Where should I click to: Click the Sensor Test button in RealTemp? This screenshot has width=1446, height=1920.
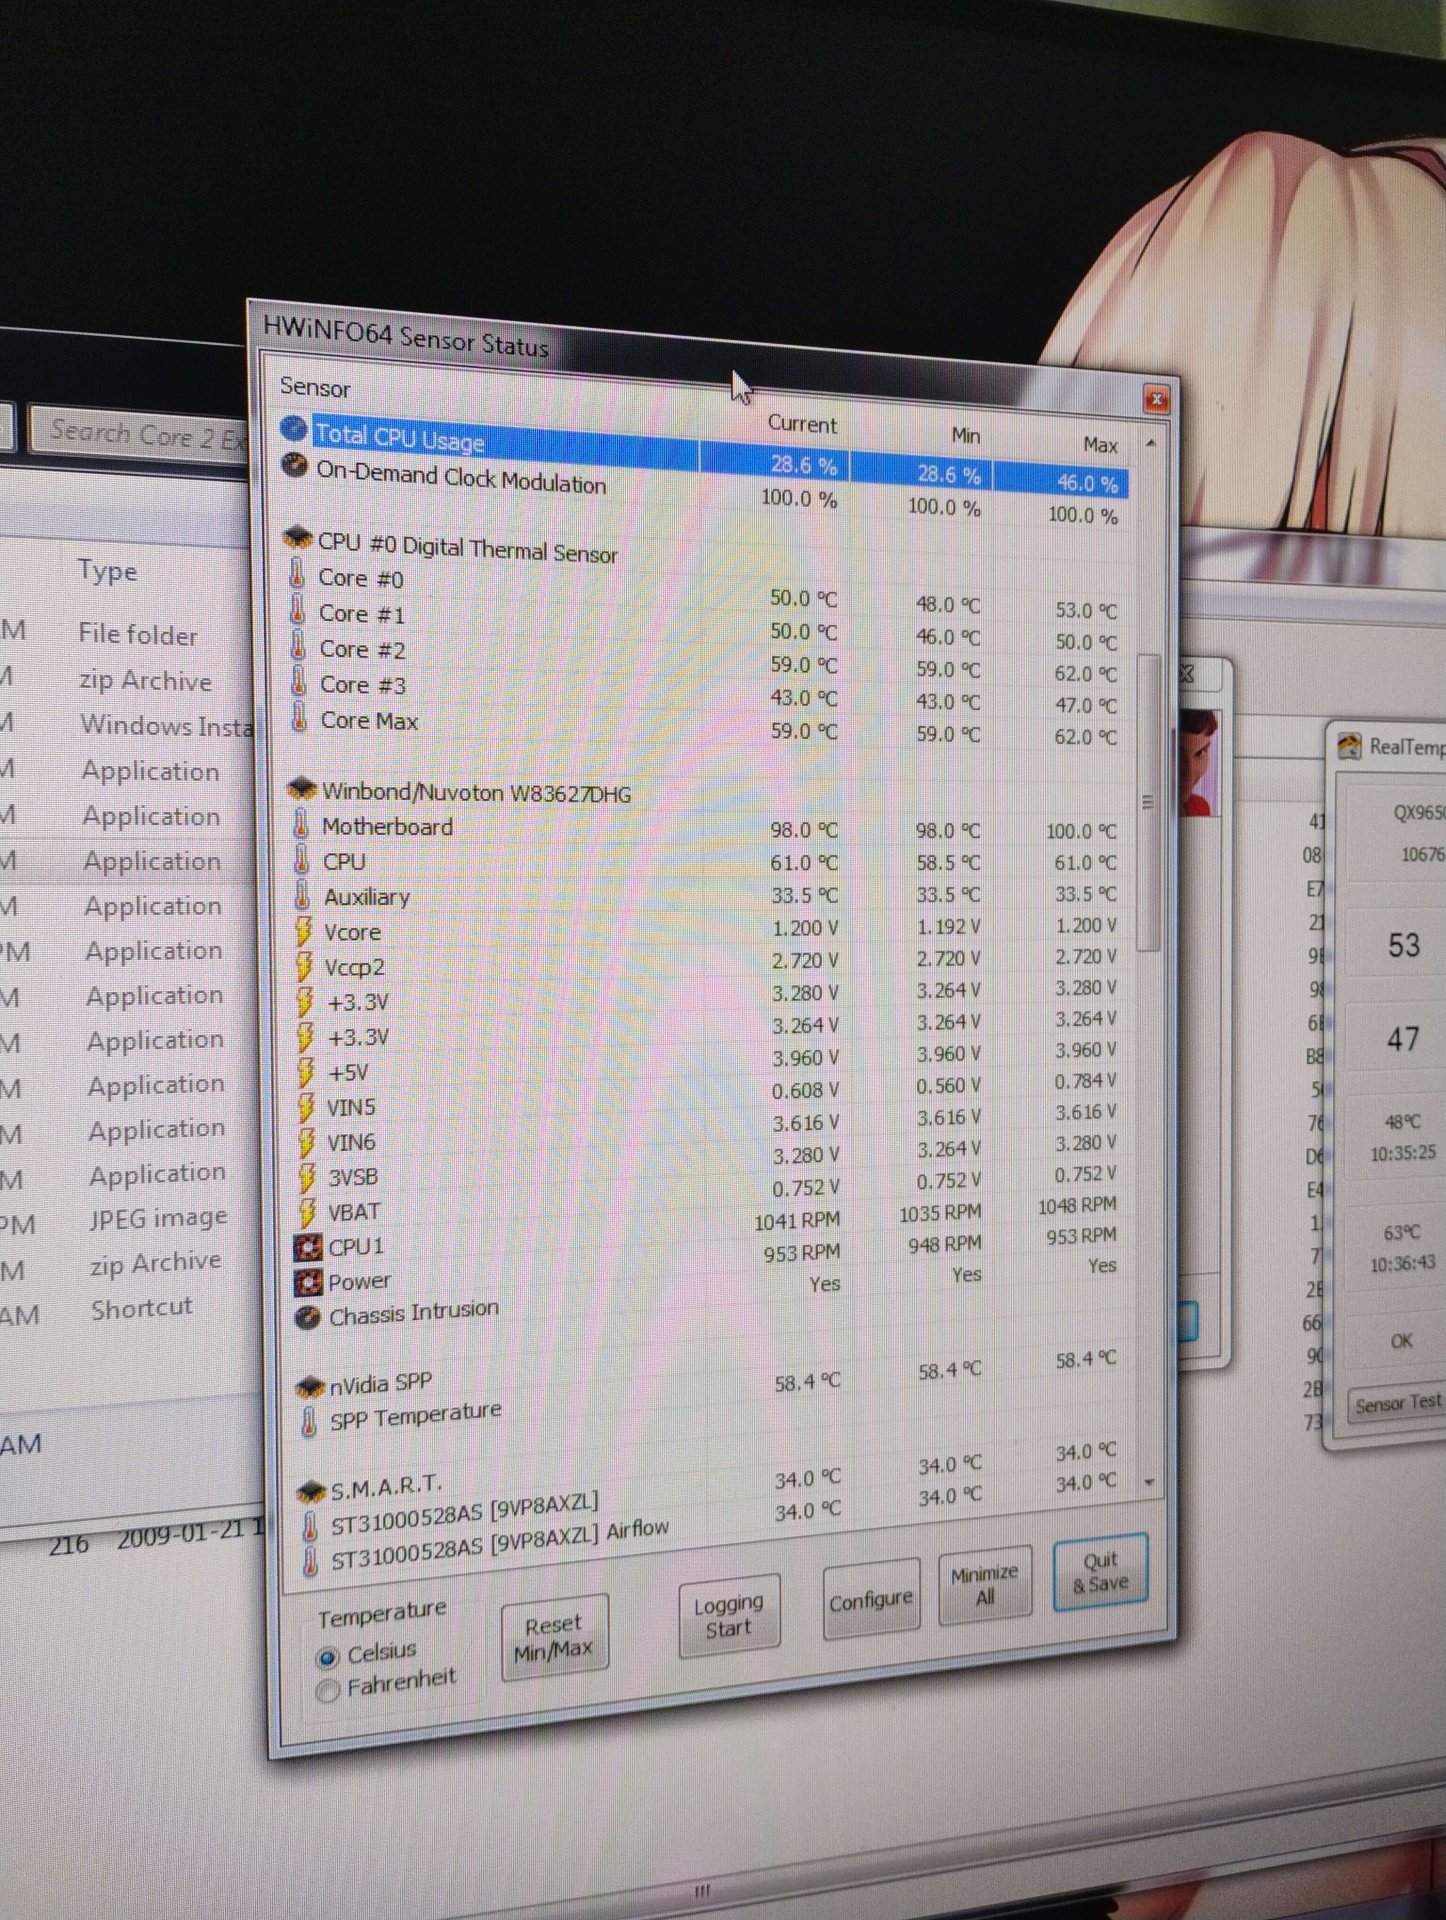coord(1397,1404)
